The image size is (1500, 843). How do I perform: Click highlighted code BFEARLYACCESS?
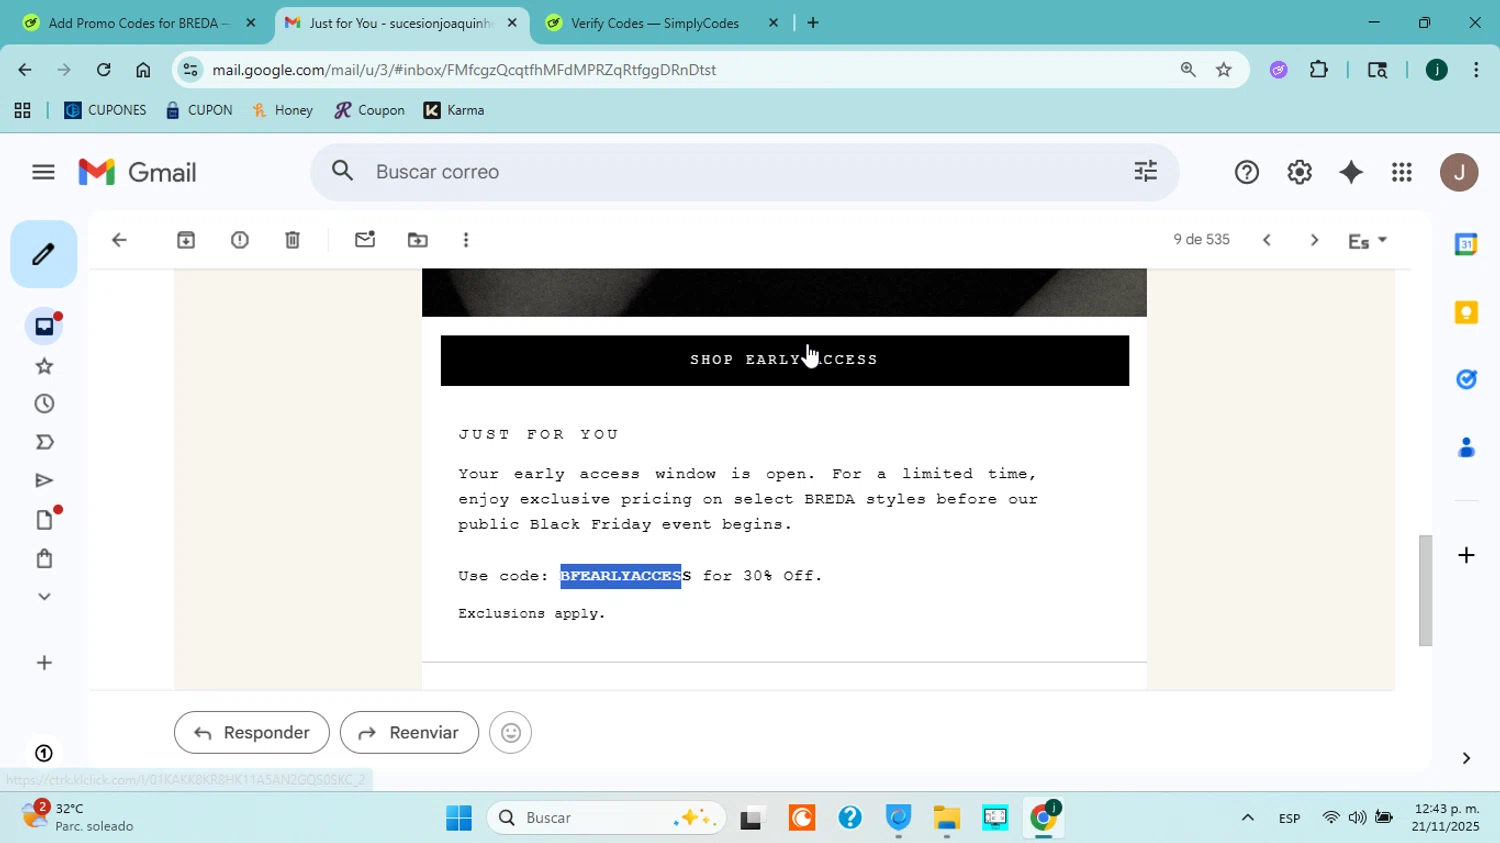625,576
